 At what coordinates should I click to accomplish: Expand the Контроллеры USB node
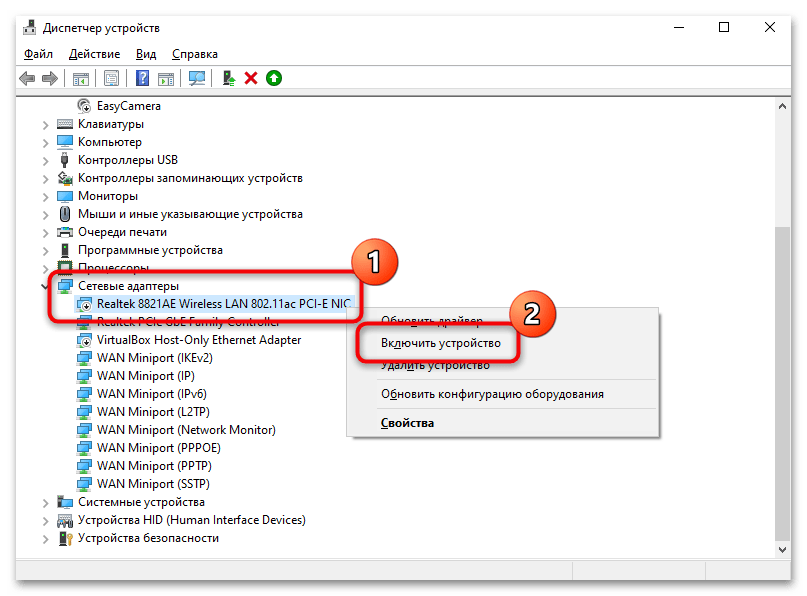click(46, 160)
